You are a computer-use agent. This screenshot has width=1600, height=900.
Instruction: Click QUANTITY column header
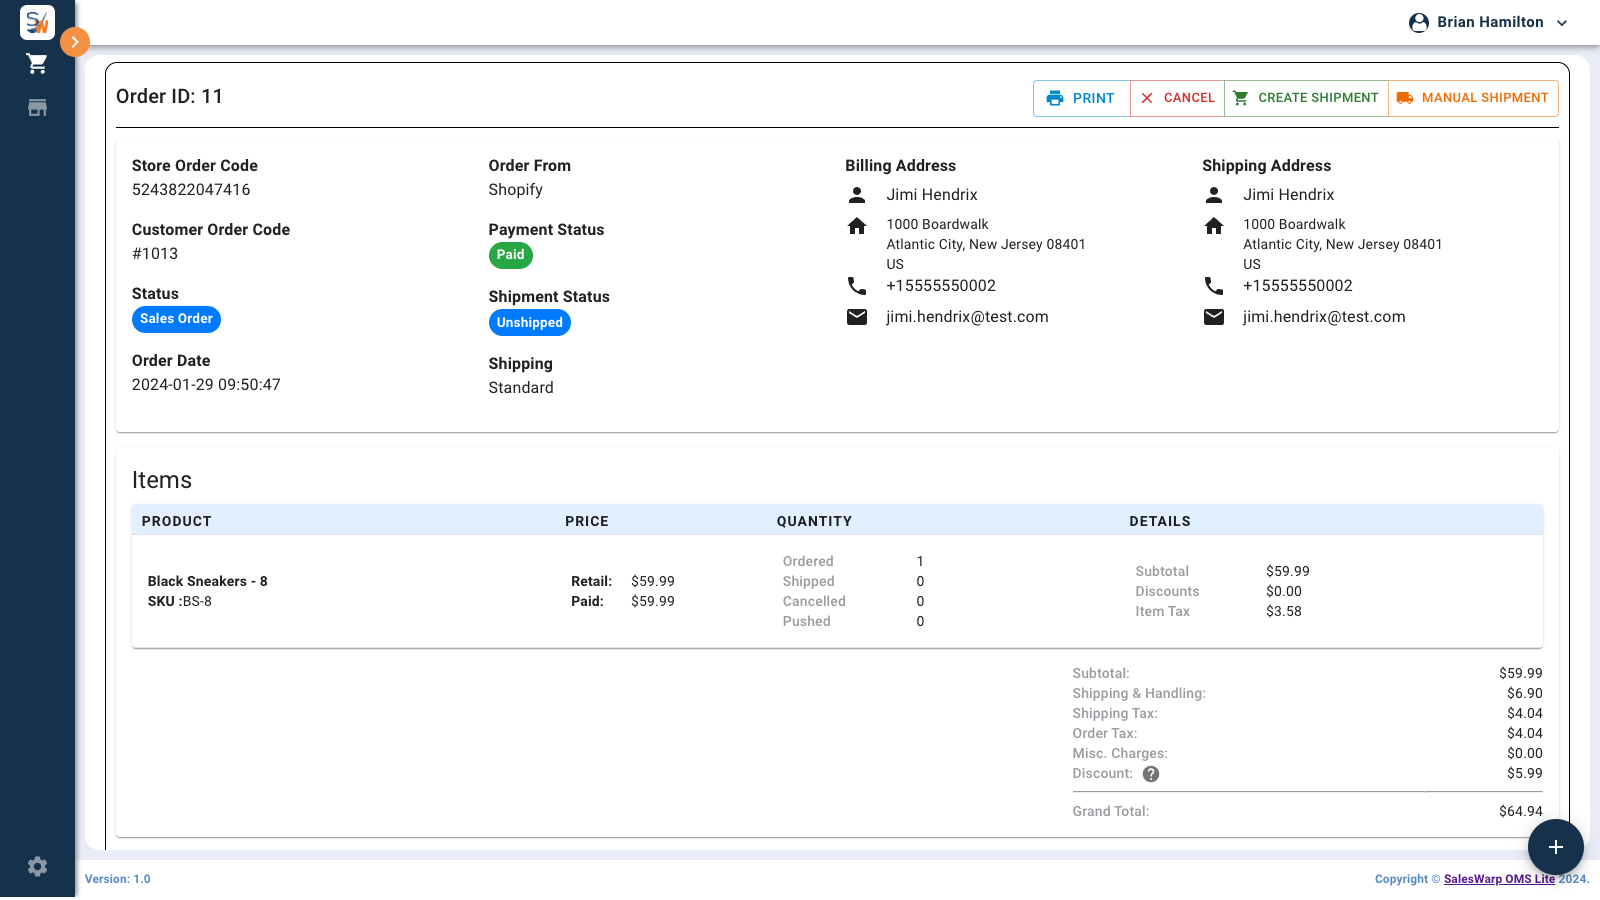814,521
